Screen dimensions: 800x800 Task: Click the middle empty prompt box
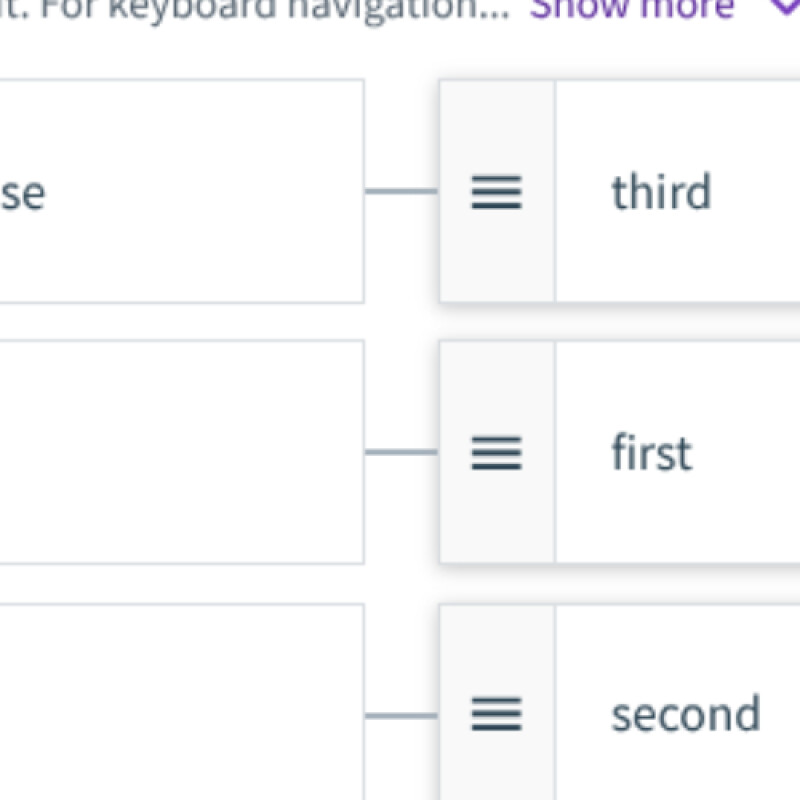180,452
